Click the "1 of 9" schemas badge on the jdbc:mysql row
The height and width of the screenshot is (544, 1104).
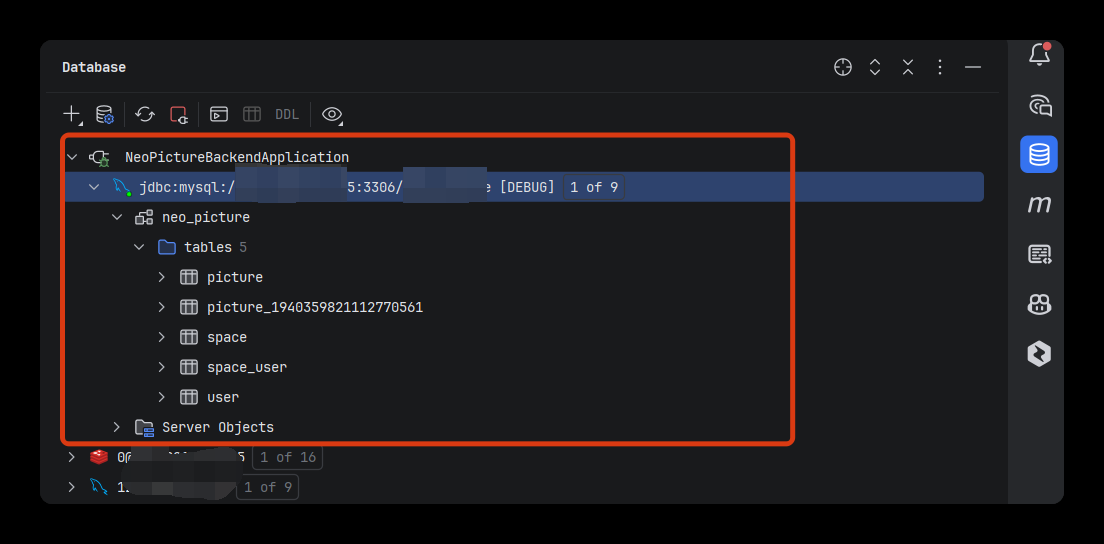594,187
